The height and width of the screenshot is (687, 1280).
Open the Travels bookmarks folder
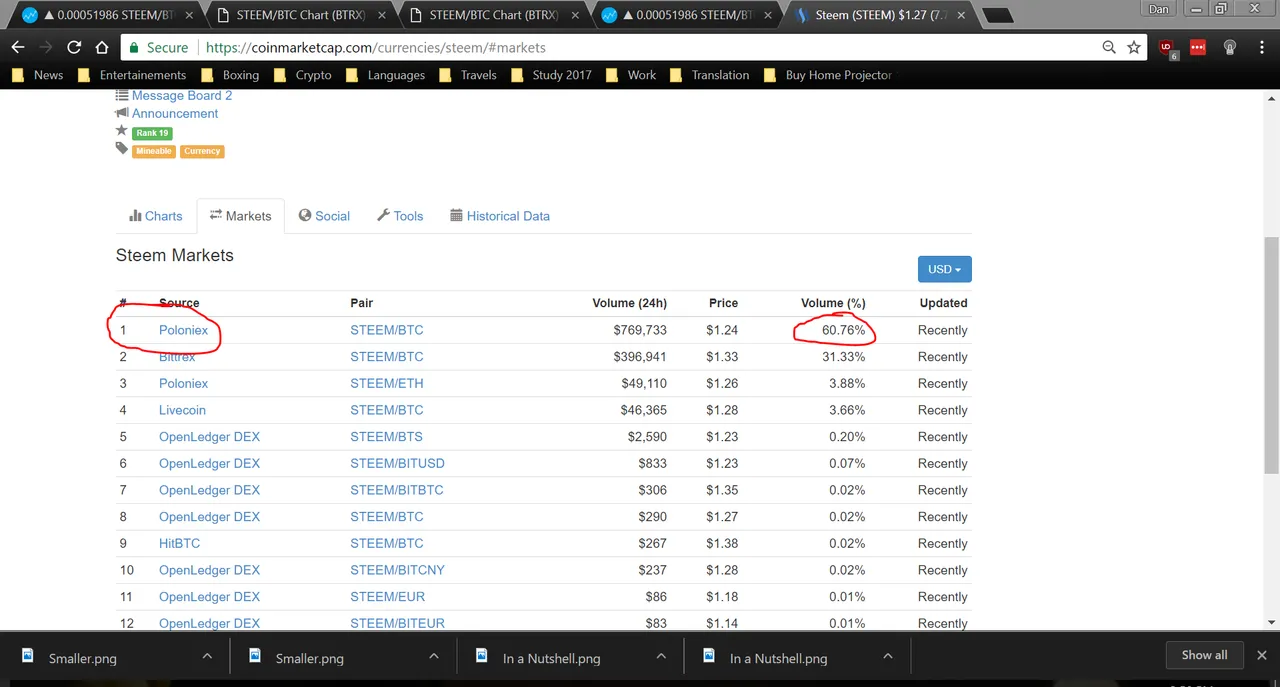tap(467, 75)
